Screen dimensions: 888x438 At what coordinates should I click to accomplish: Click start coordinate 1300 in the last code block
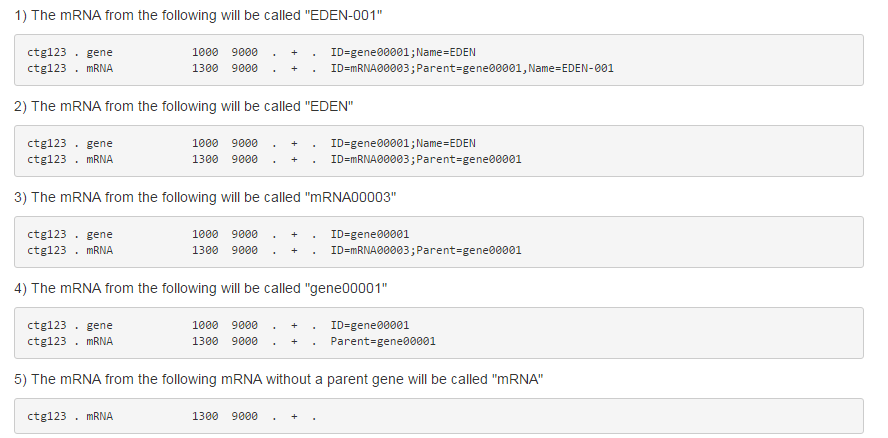coord(205,416)
